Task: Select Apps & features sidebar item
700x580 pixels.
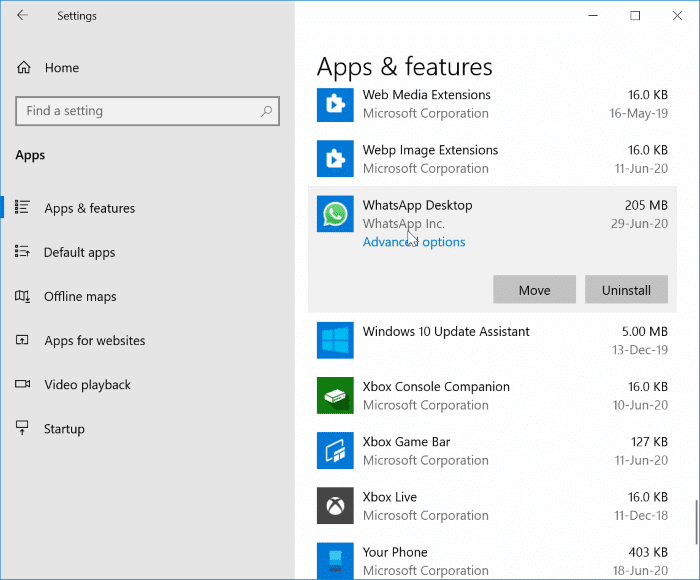Action: [147, 208]
